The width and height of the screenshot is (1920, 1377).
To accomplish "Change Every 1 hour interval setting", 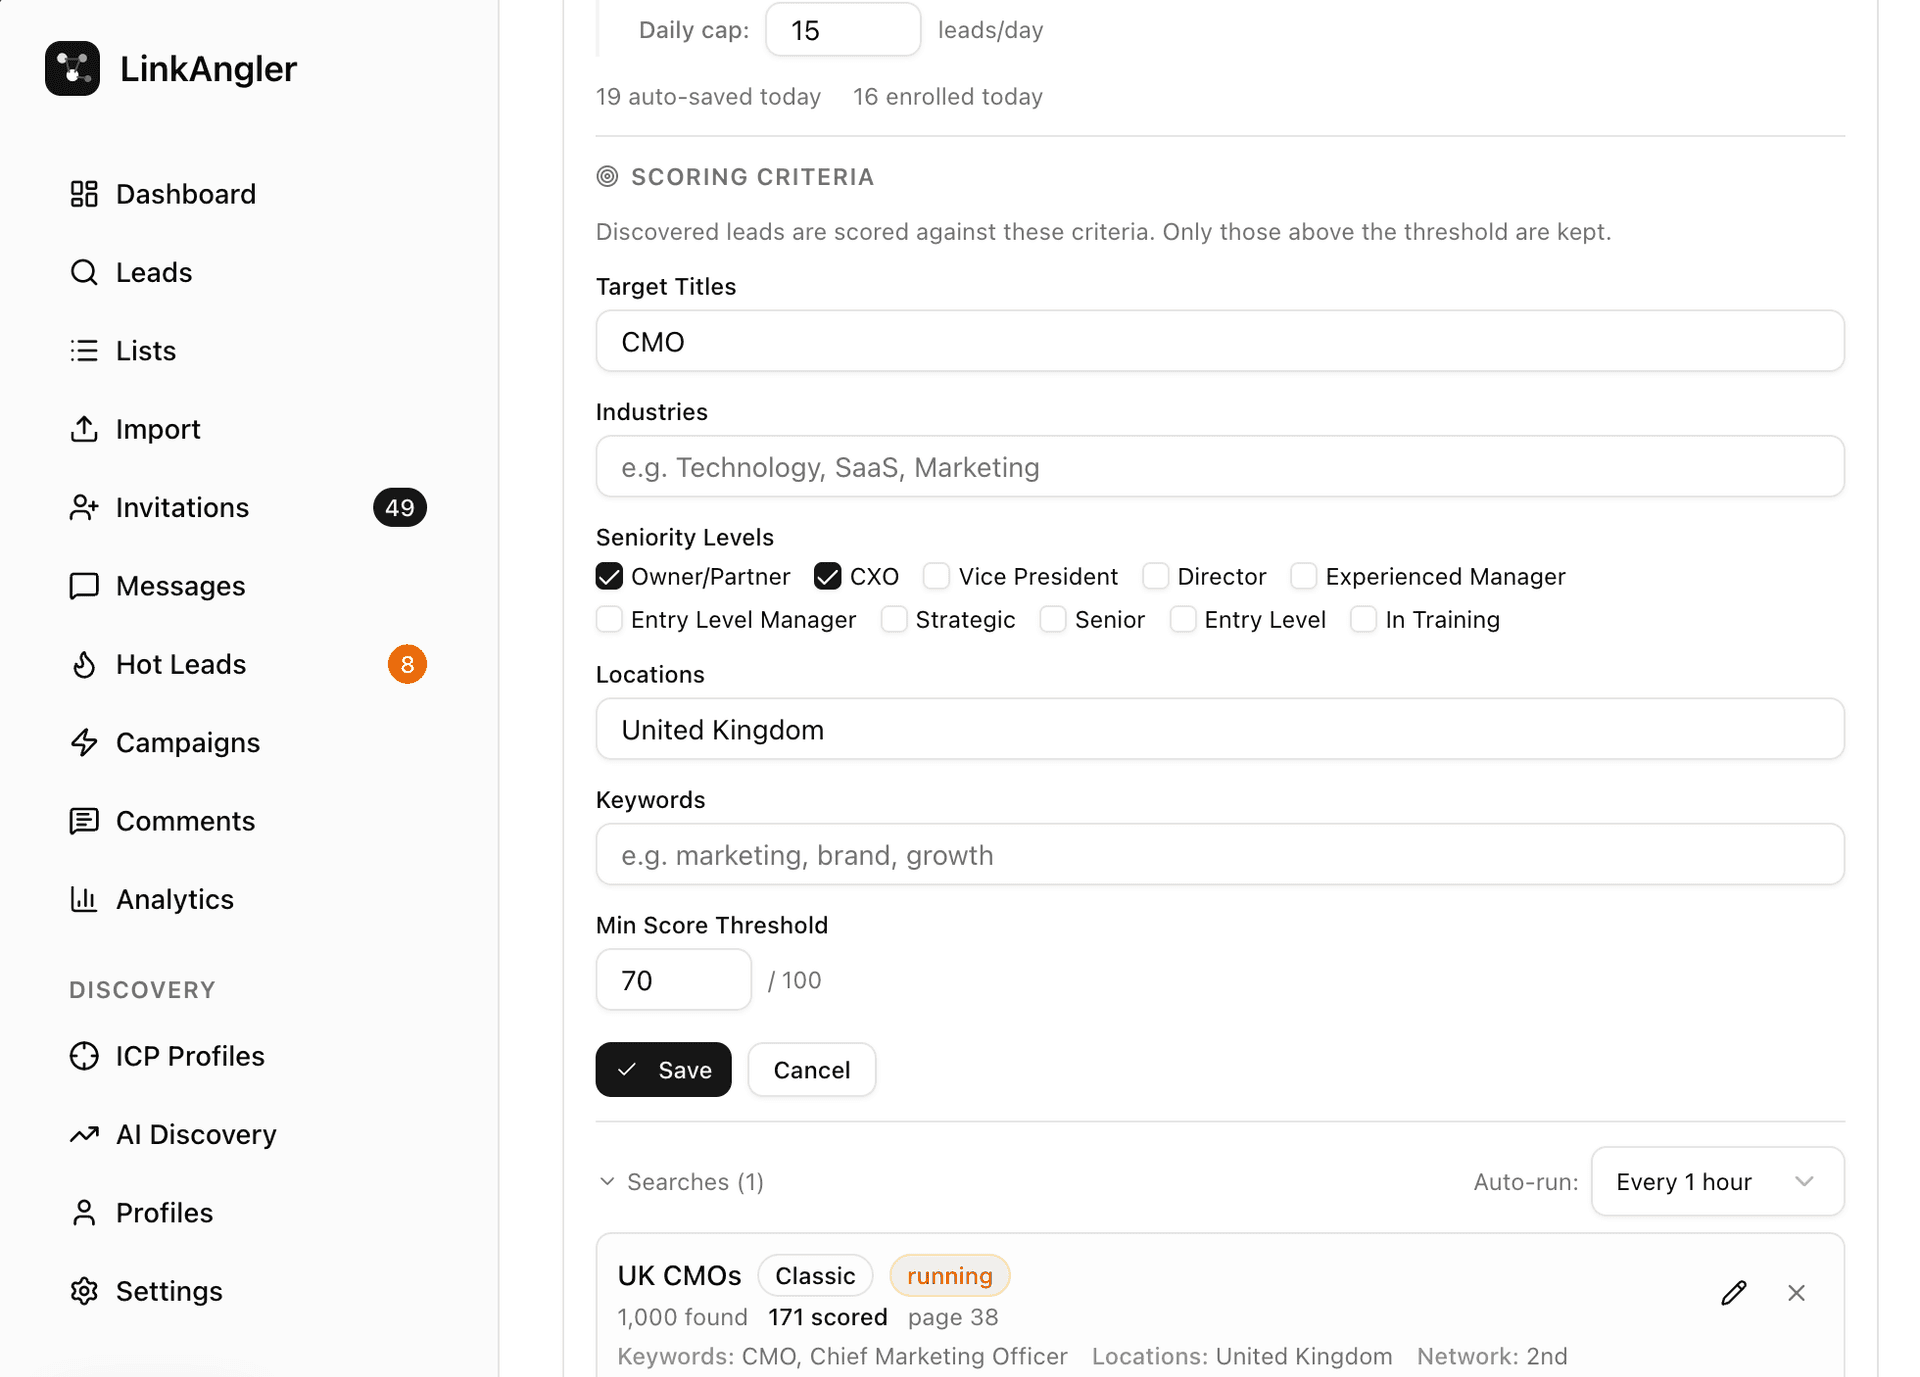I will [x=1717, y=1181].
